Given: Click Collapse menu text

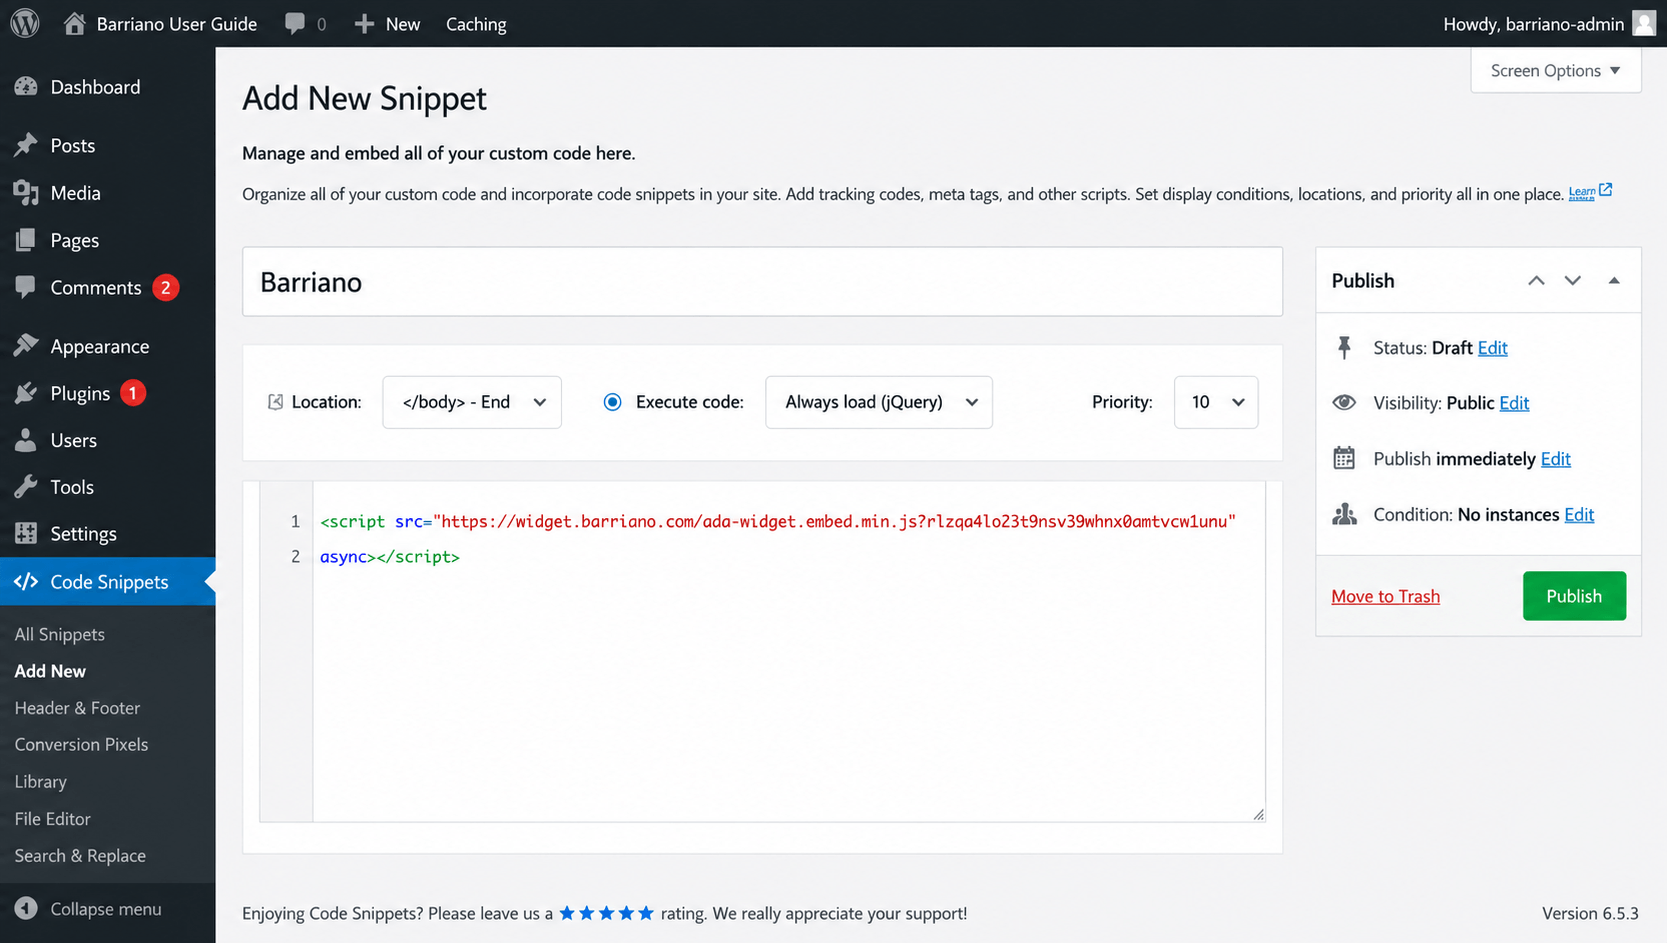Looking at the screenshot, I should (x=106, y=908).
